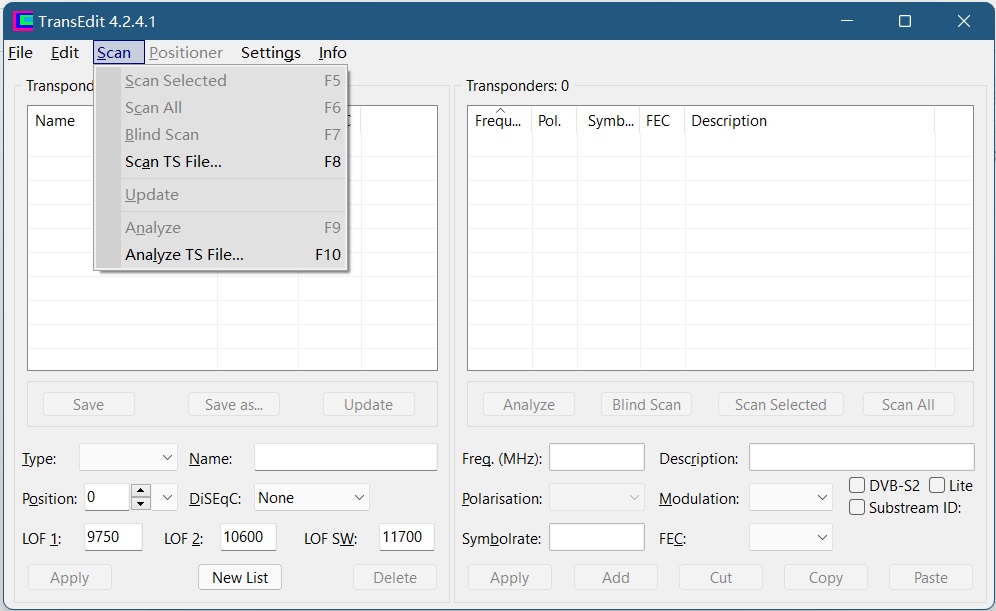Click the Description text field
Screen dimensions: 996x611
coord(860,458)
